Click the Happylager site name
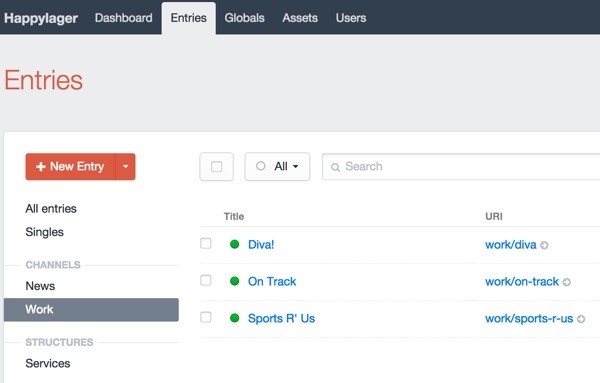Screen dimensions: 600x383 (x=41, y=18)
